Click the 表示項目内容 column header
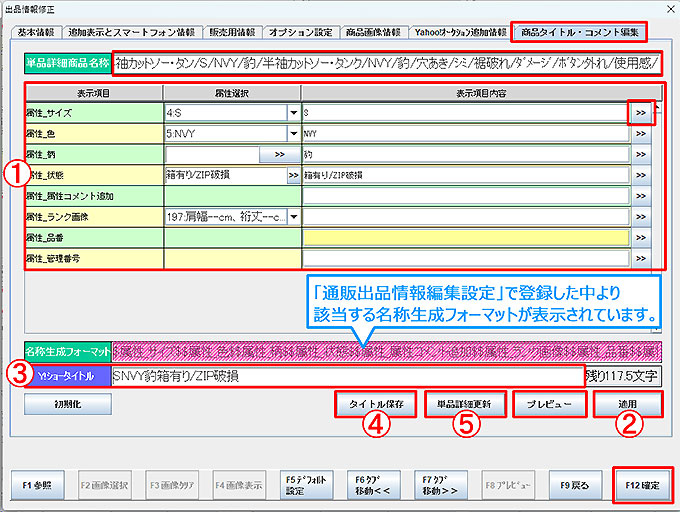 [x=481, y=93]
